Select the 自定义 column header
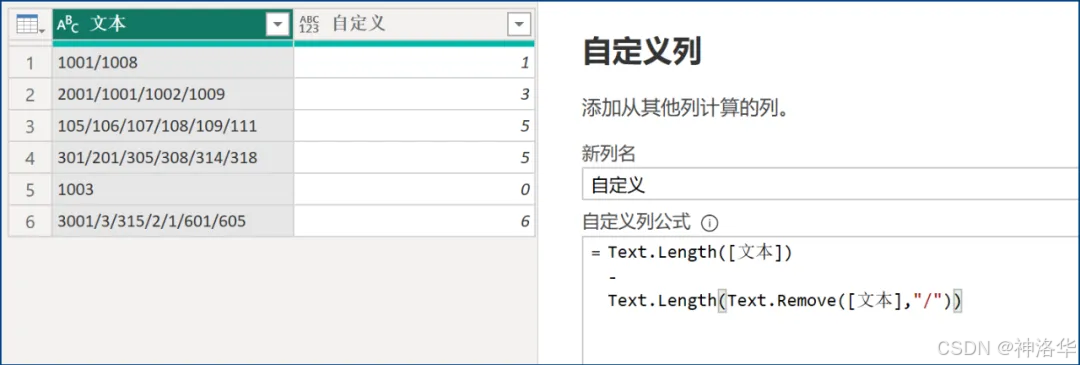This screenshot has height=365, width=1080. (x=415, y=25)
